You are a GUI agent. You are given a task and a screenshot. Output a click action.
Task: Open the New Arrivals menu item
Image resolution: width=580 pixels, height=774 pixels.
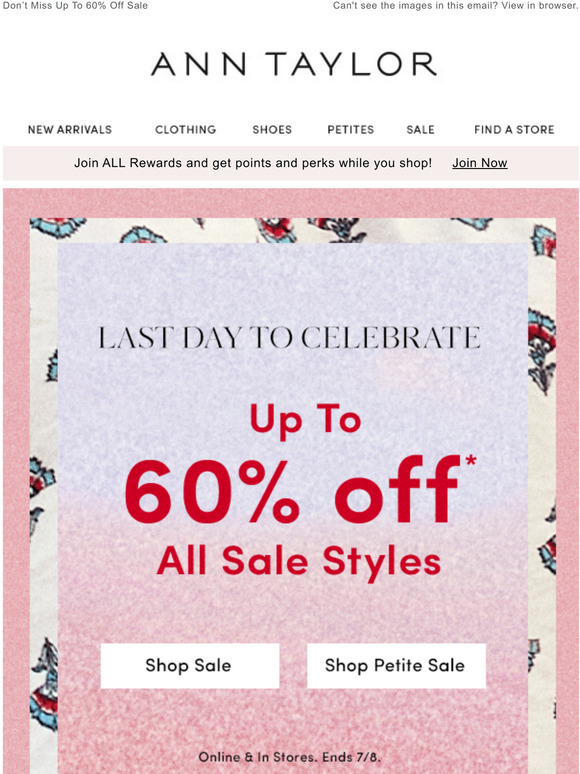coord(70,129)
